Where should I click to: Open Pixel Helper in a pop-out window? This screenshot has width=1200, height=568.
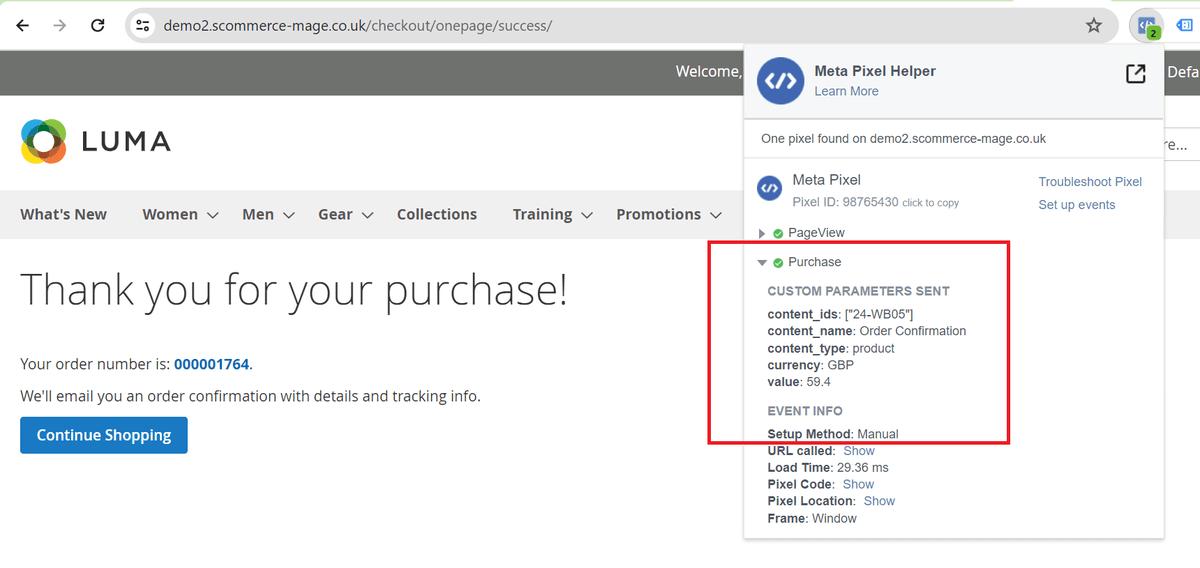coord(1135,74)
